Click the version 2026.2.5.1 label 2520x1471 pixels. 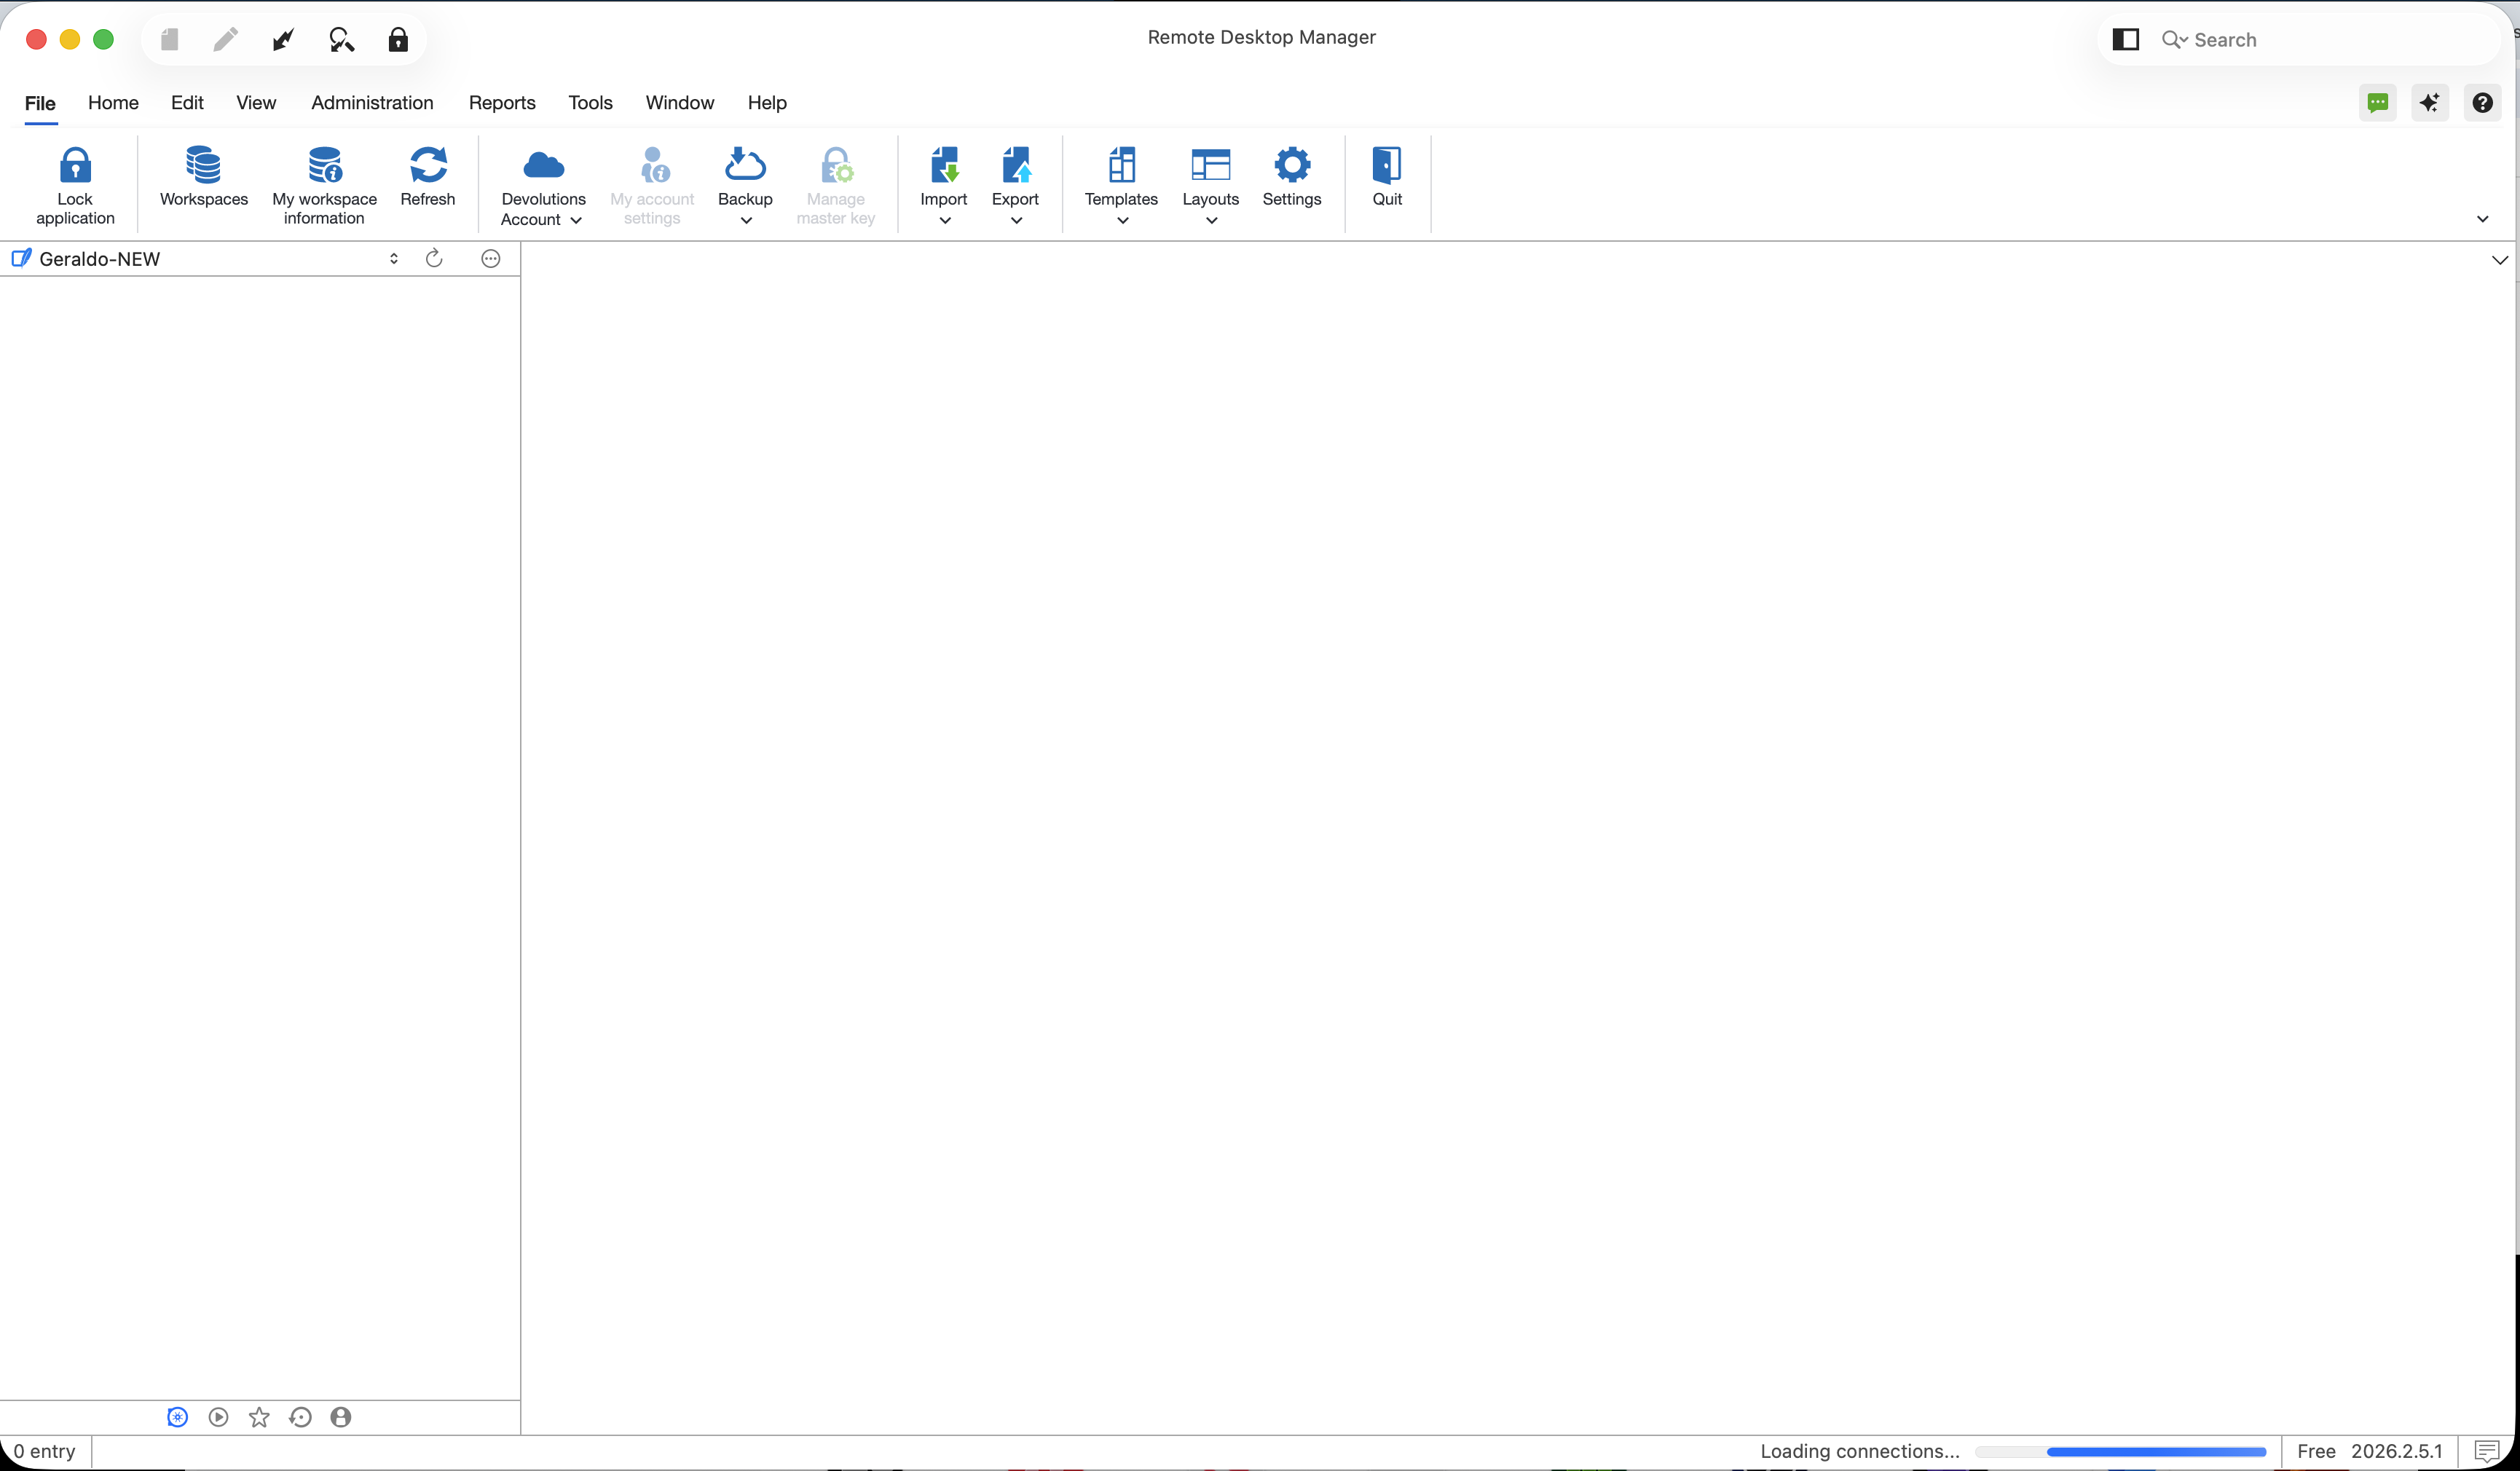pos(2397,1451)
